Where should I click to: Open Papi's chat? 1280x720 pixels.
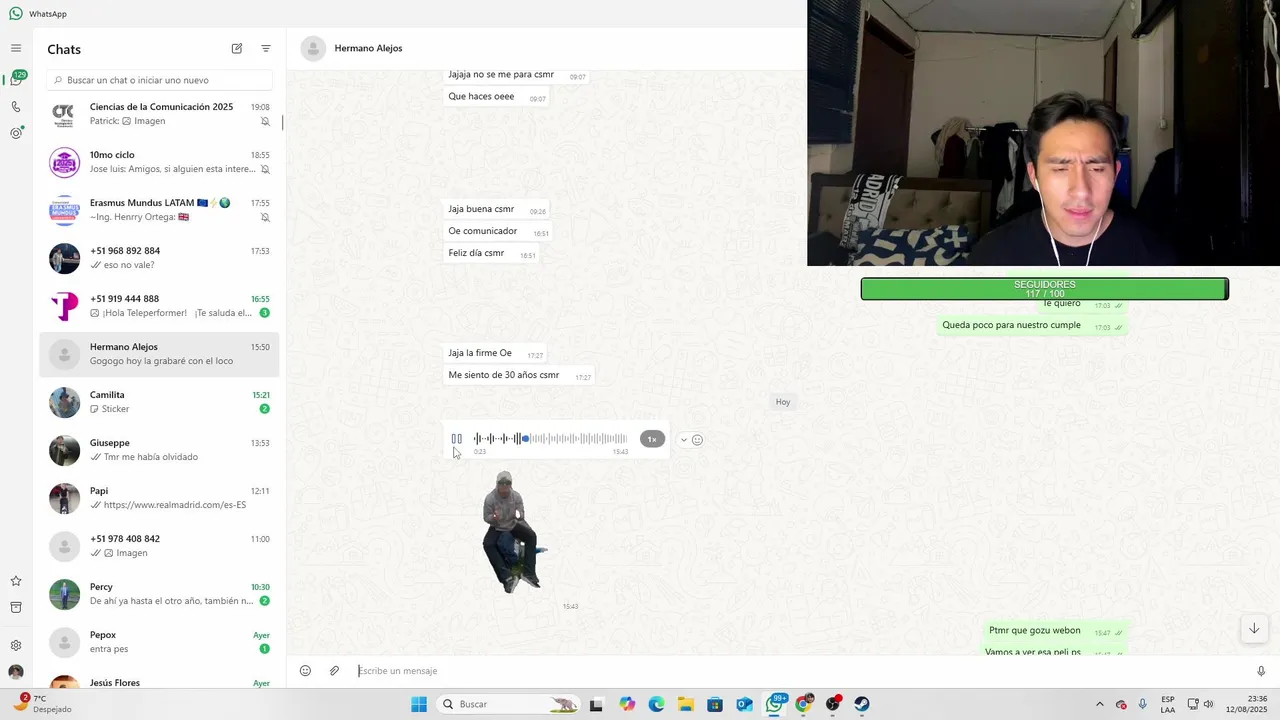[x=159, y=498]
